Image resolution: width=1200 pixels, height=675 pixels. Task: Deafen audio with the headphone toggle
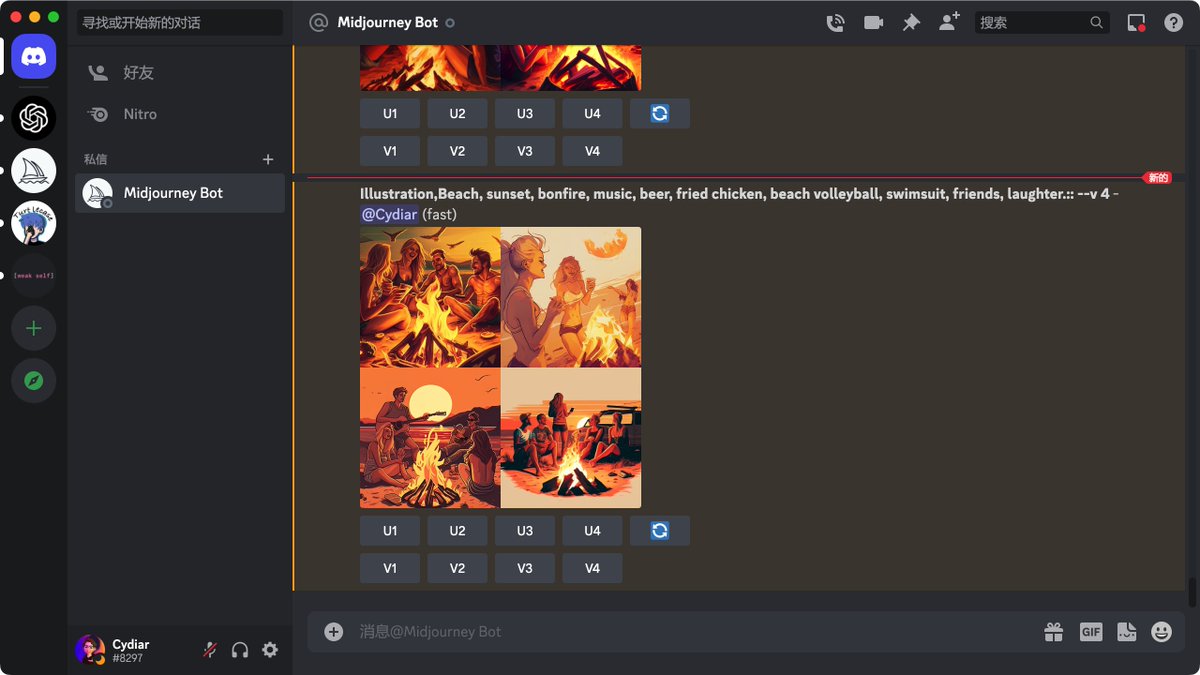(239, 649)
